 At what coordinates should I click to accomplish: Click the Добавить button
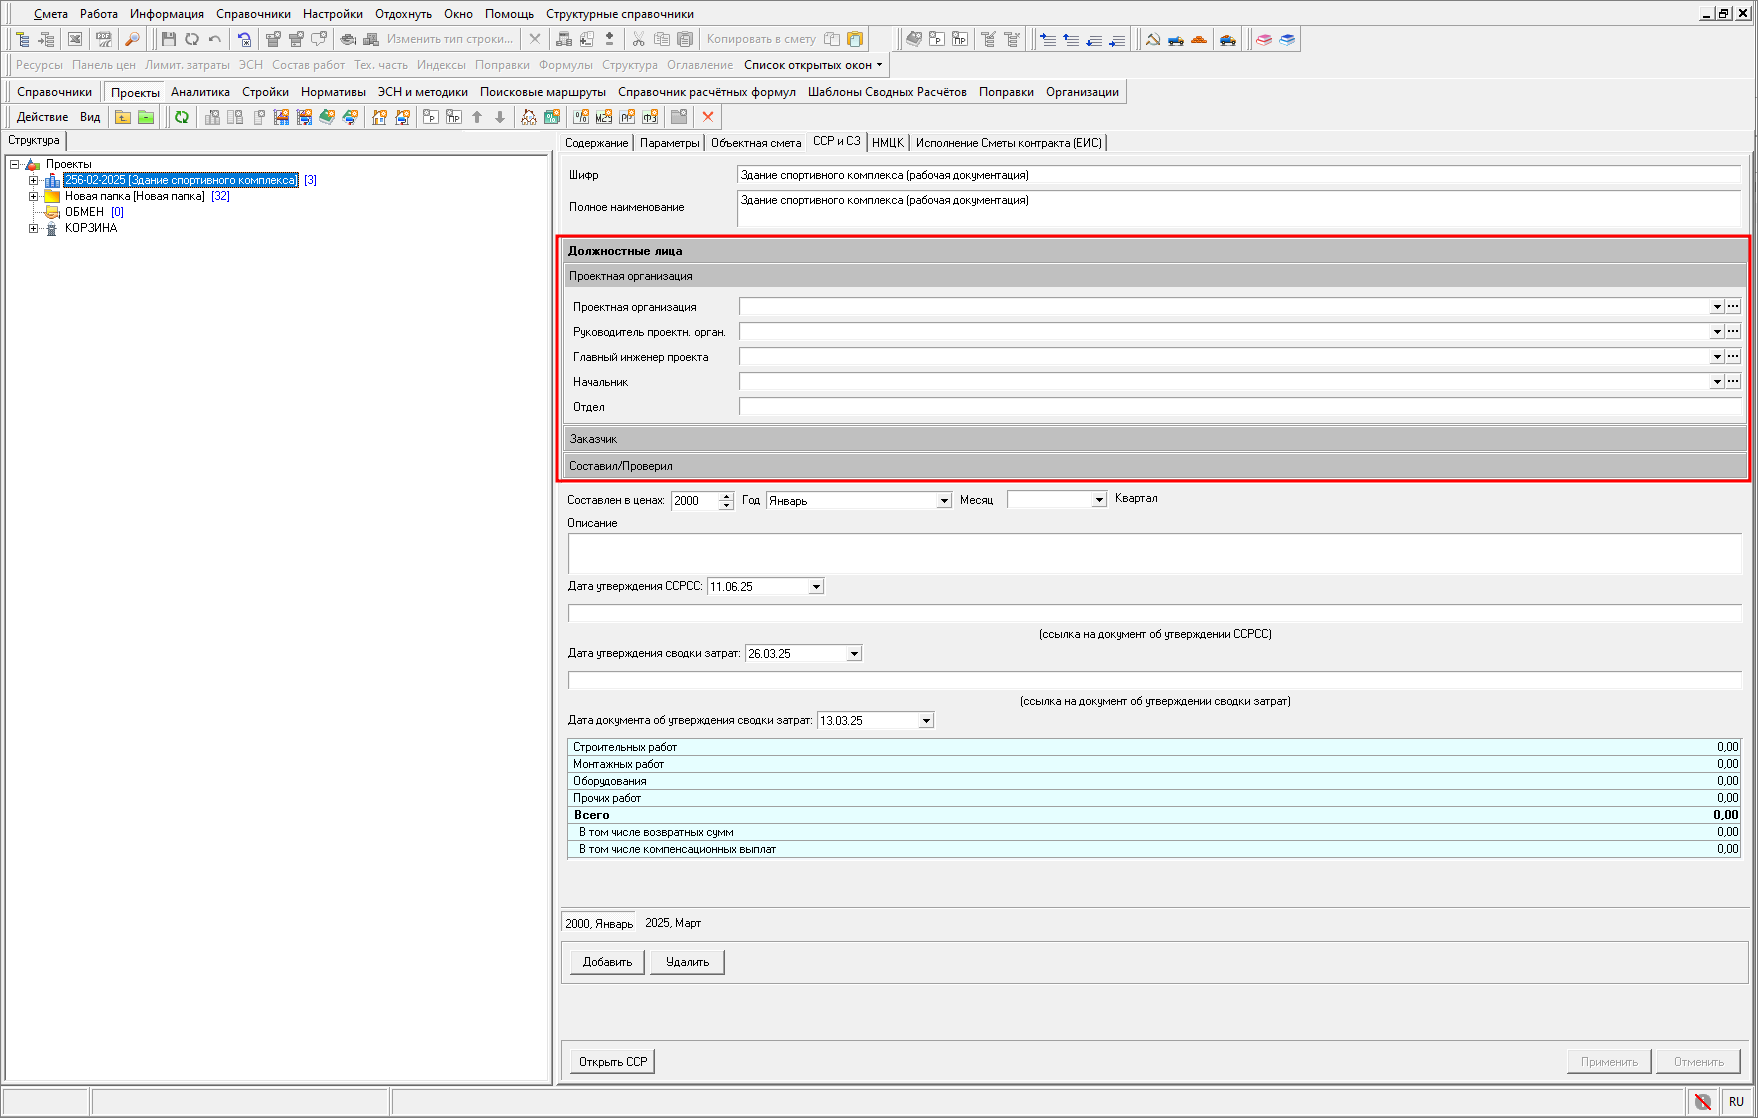[x=607, y=962]
